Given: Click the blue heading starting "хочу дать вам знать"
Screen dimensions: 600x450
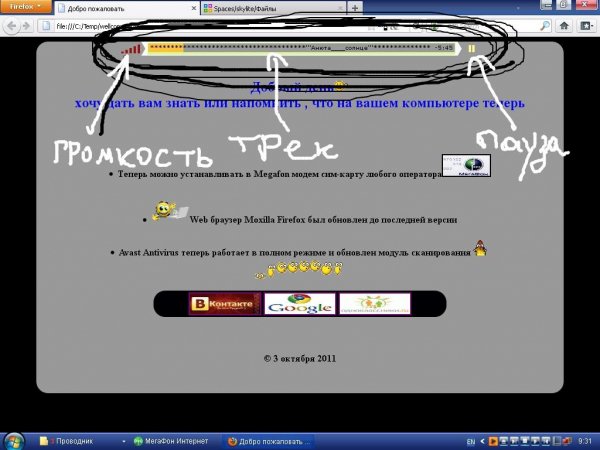Looking at the screenshot, I should pyautogui.click(x=300, y=103).
